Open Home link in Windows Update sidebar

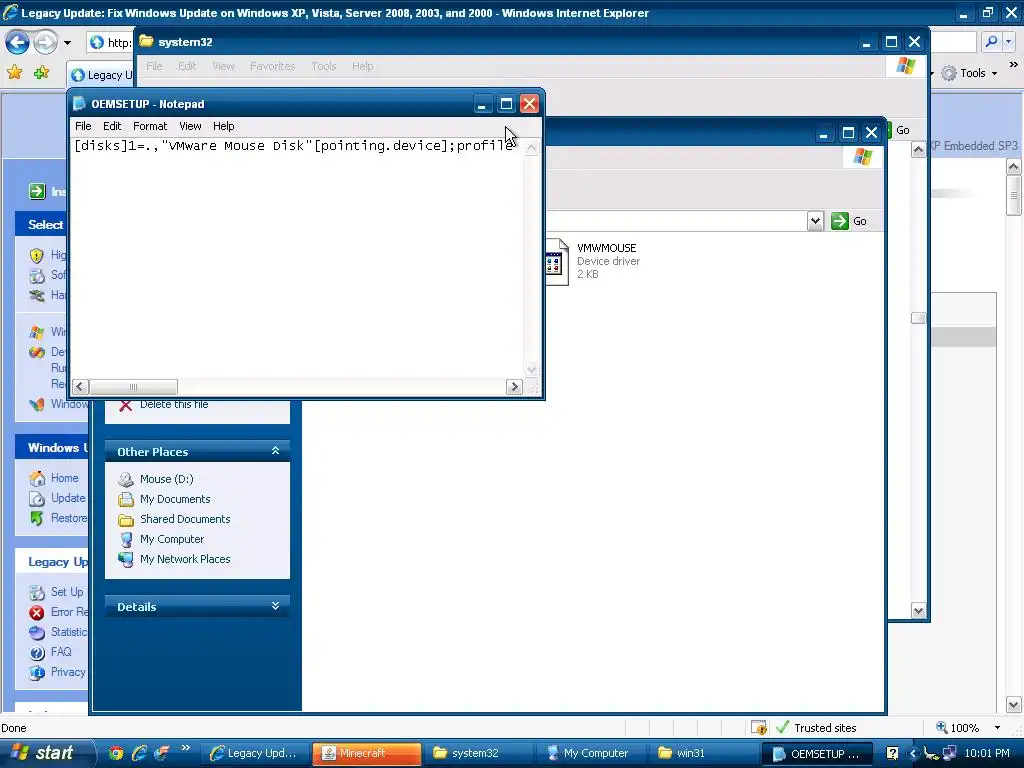pyautogui.click(x=65, y=478)
